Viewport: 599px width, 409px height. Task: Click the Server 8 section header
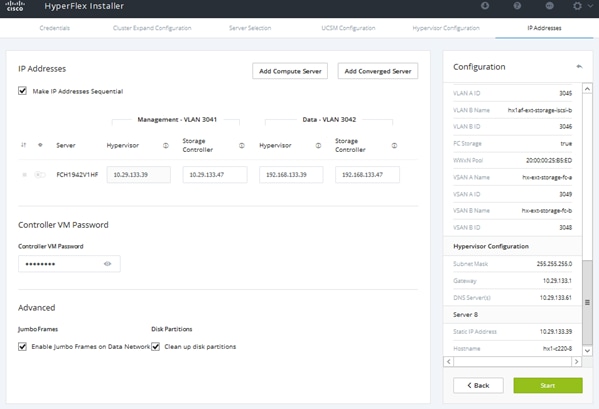(x=465, y=315)
